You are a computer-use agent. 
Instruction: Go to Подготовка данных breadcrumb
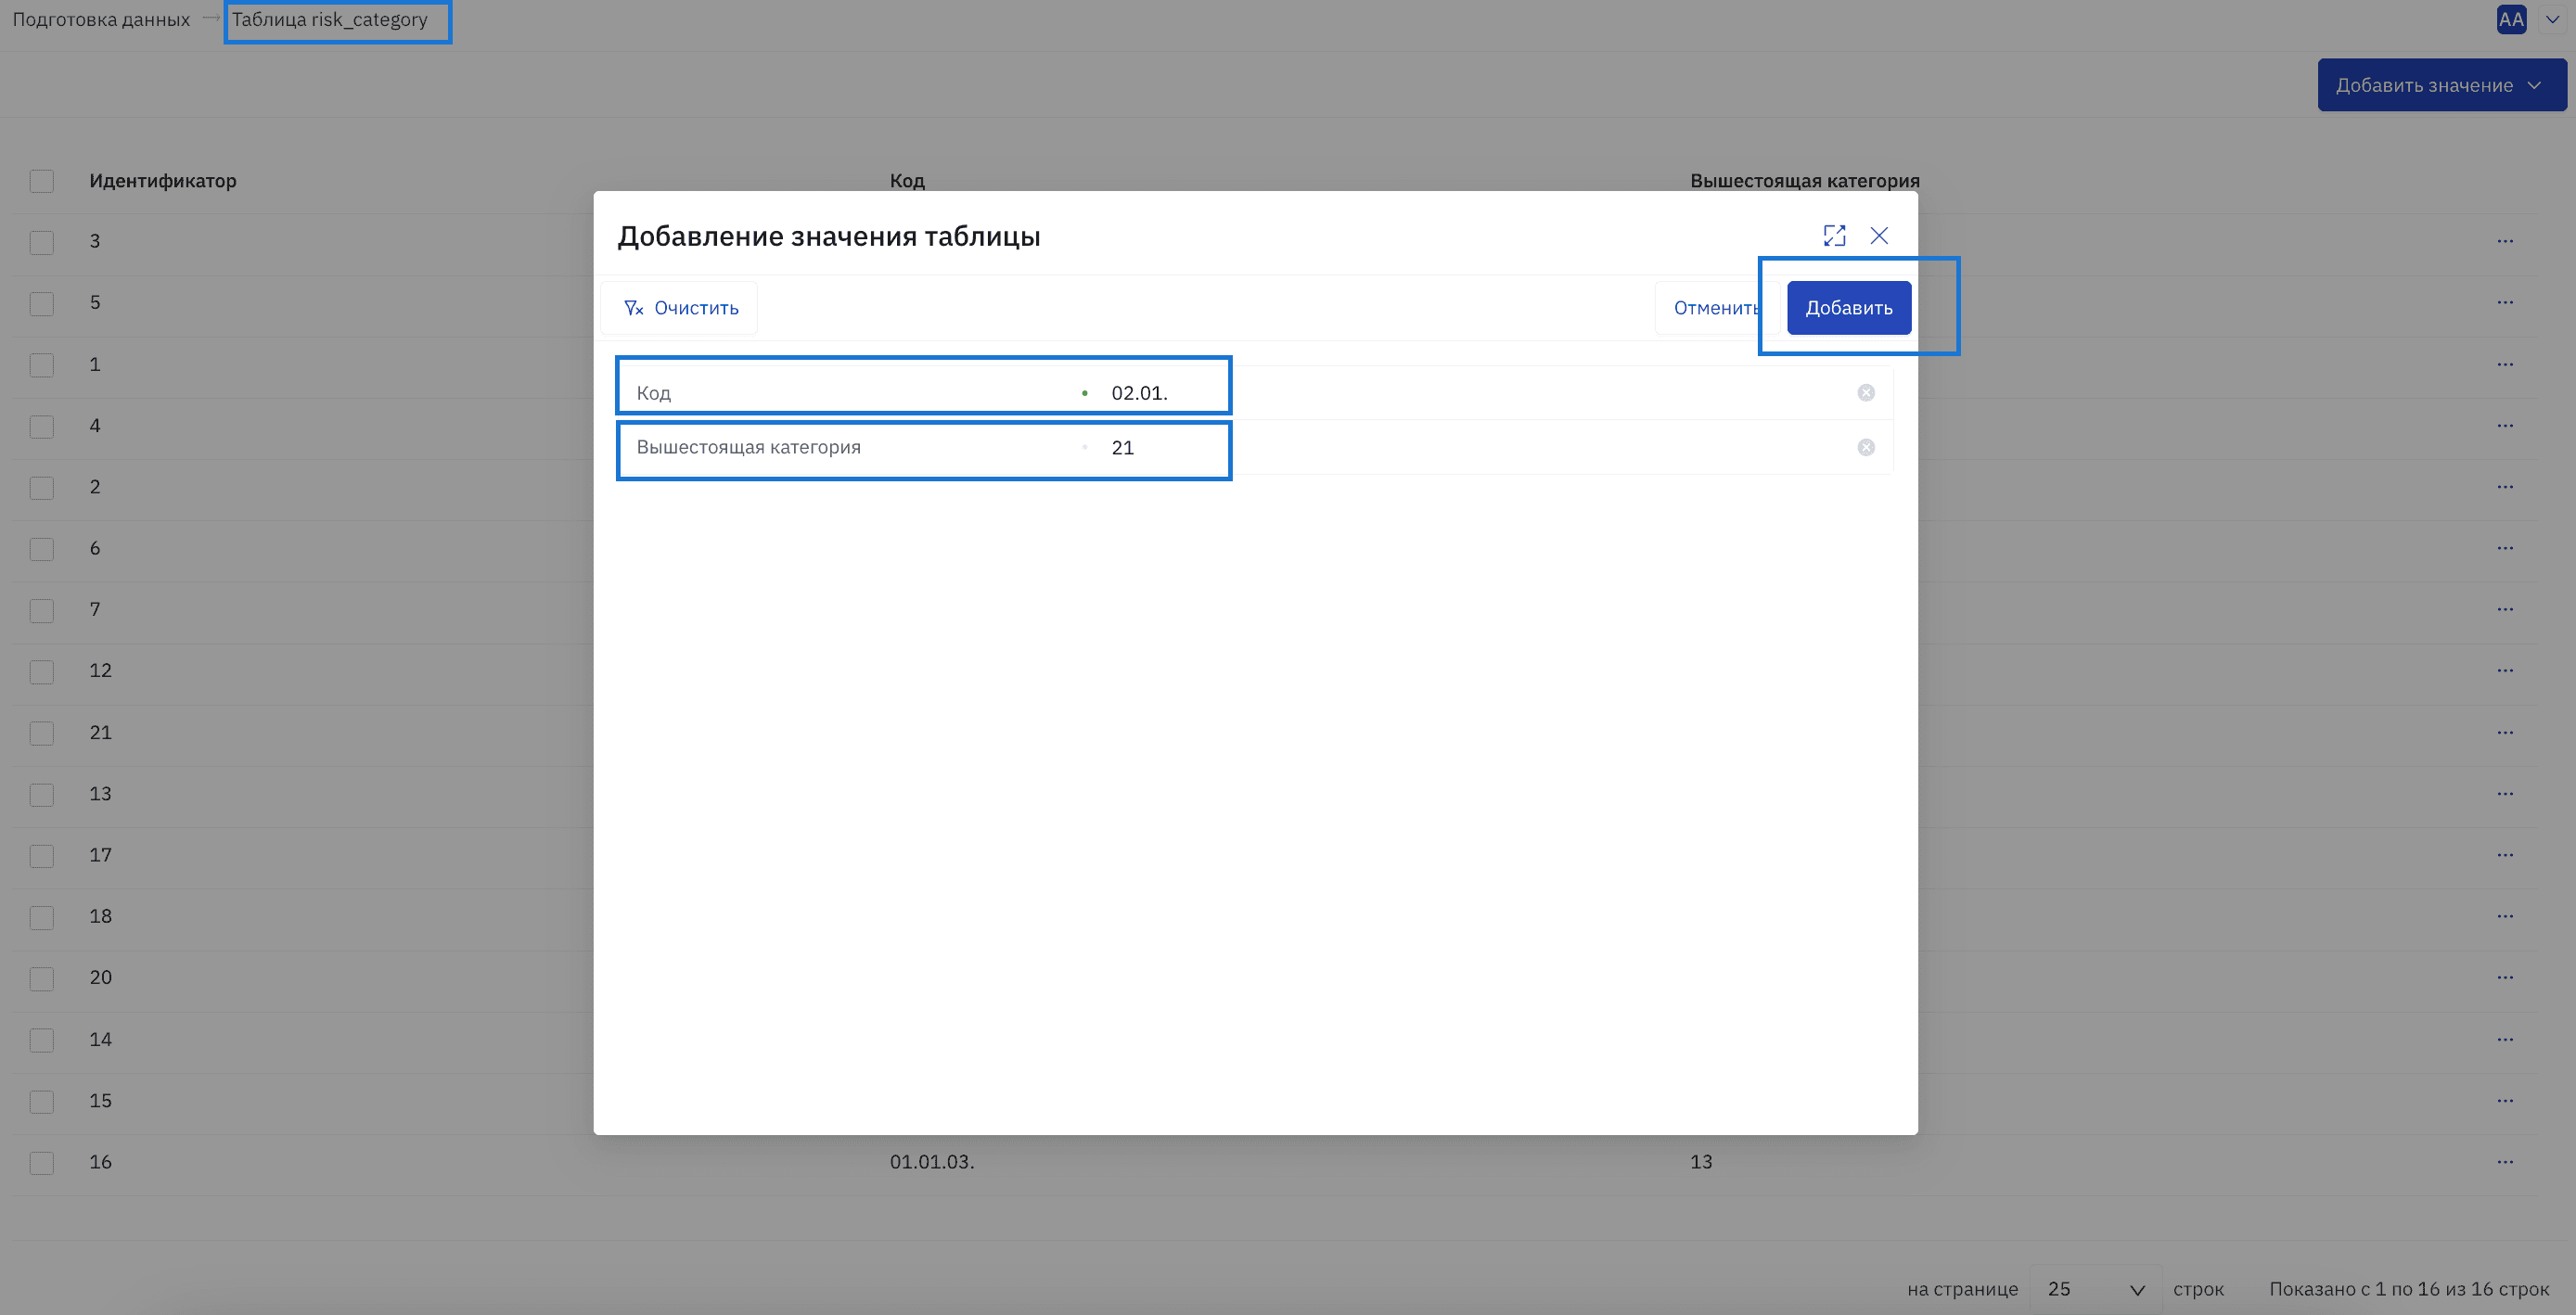(x=101, y=19)
